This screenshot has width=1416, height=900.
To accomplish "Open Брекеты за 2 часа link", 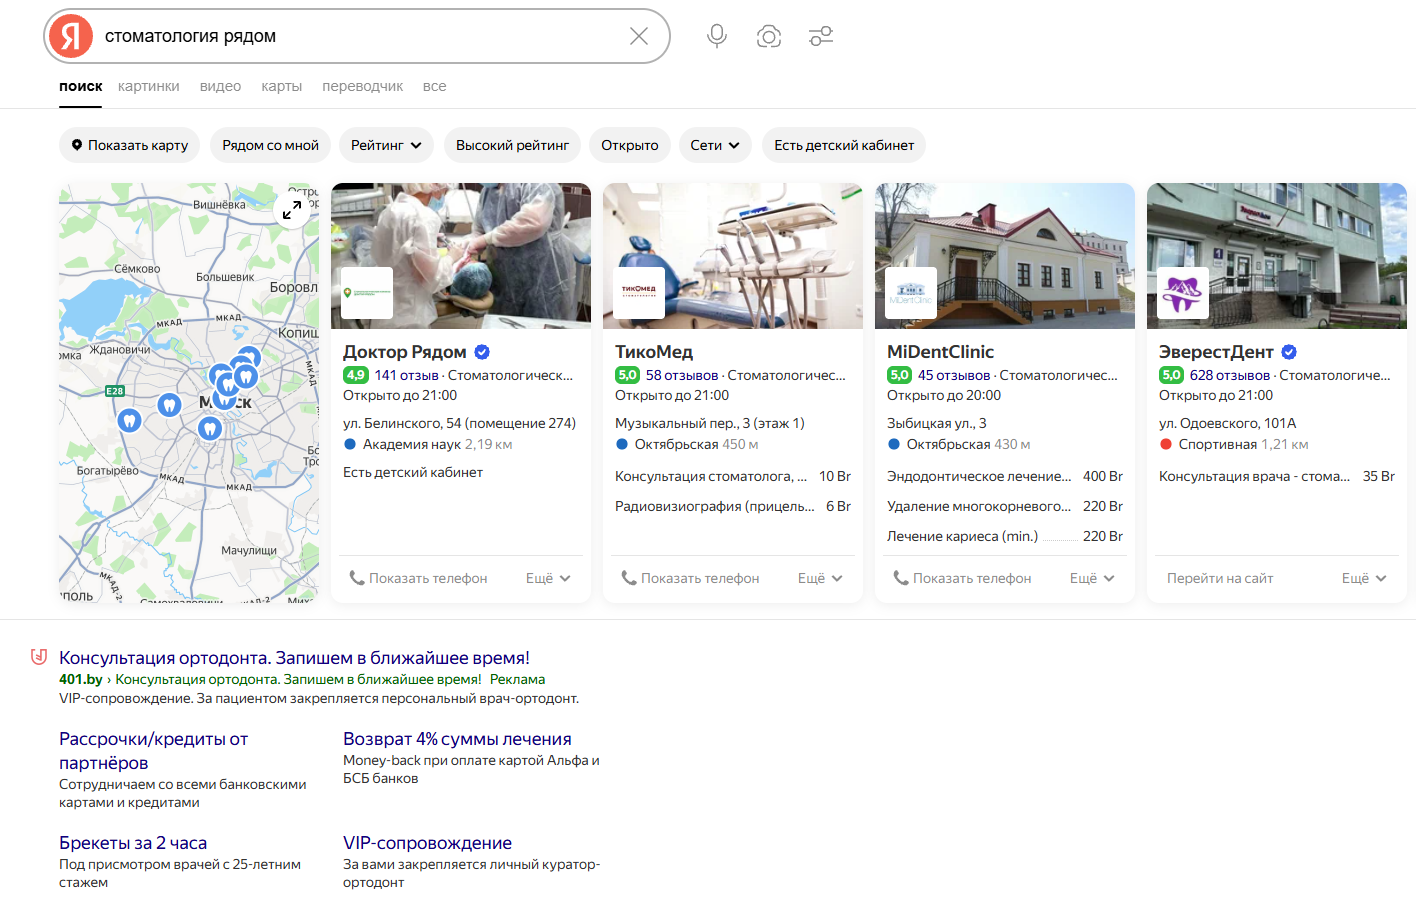I will [x=133, y=843].
